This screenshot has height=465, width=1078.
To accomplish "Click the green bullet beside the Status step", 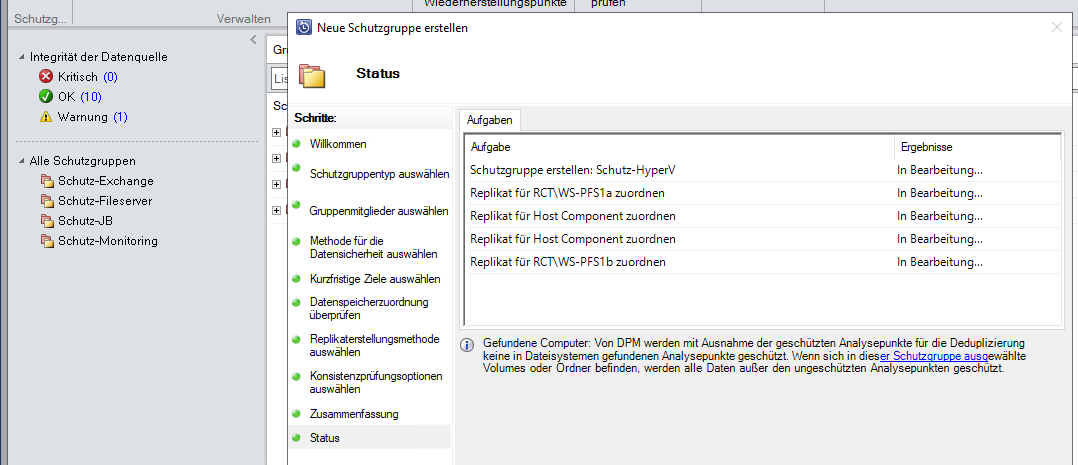I will click(296, 437).
